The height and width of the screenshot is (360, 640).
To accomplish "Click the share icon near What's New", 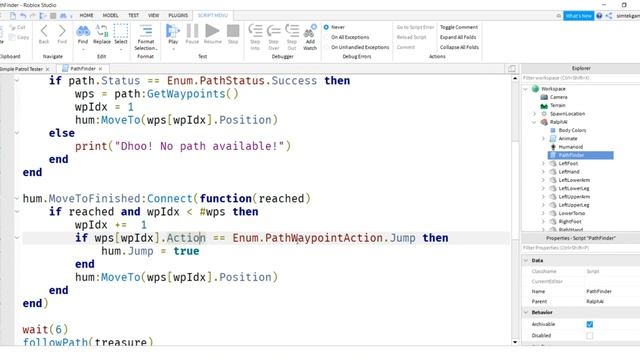I will pos(609,16).
